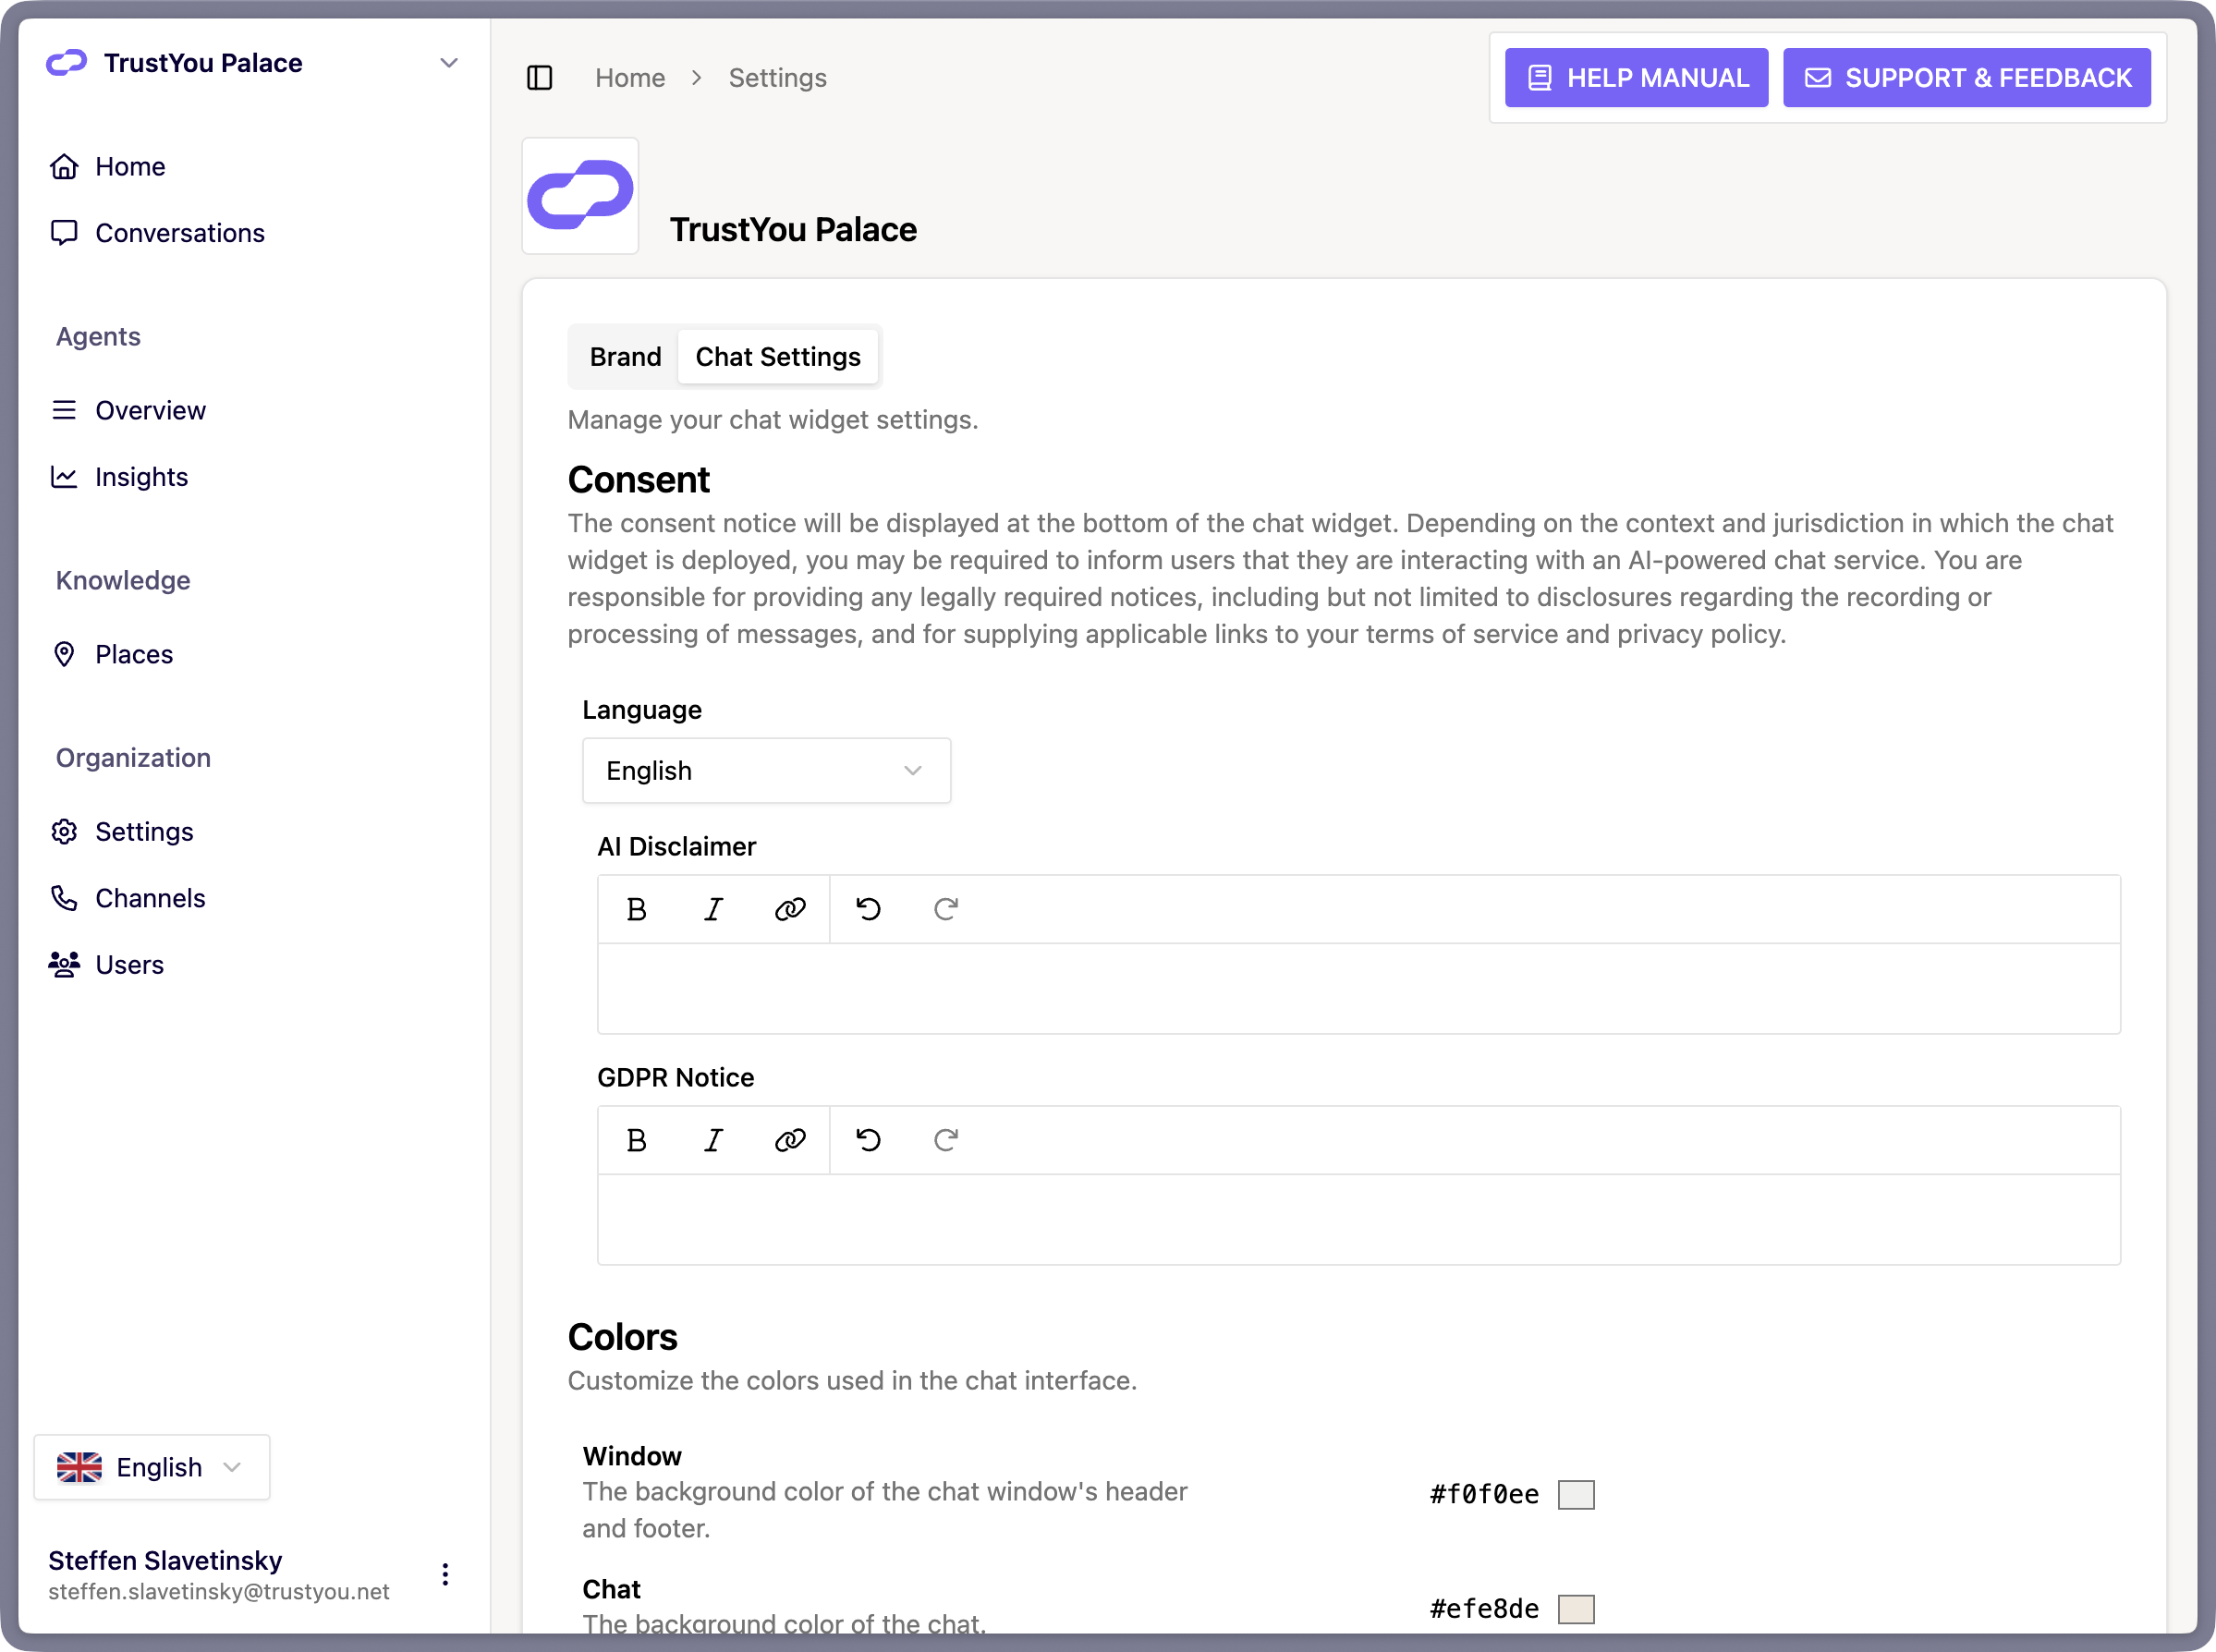
Task: Select the Chat Settings tab
Action: coord(777,357)
